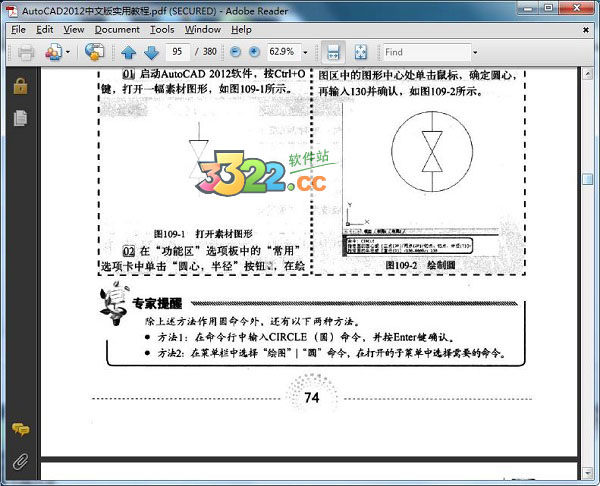
Task: Open the collaborate dropdown arrow
Action: click(68, 52)
